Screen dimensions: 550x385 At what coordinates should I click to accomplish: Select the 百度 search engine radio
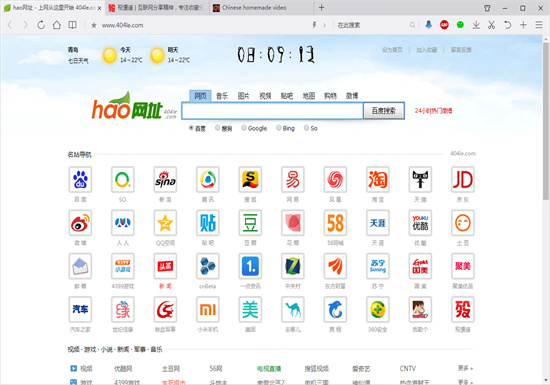coord(191,128)
